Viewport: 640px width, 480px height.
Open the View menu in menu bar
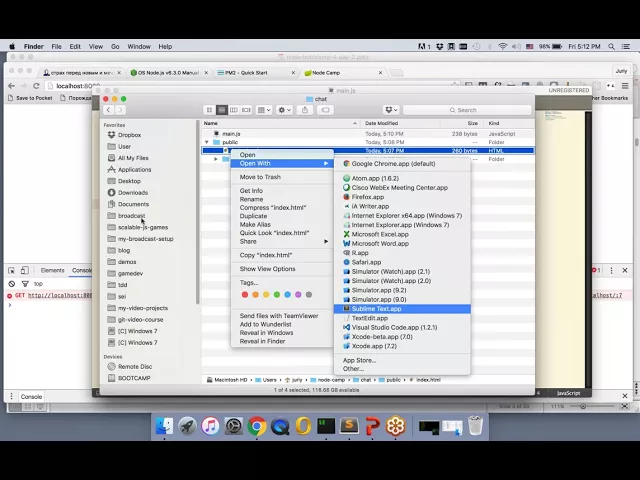coord(96,47)
